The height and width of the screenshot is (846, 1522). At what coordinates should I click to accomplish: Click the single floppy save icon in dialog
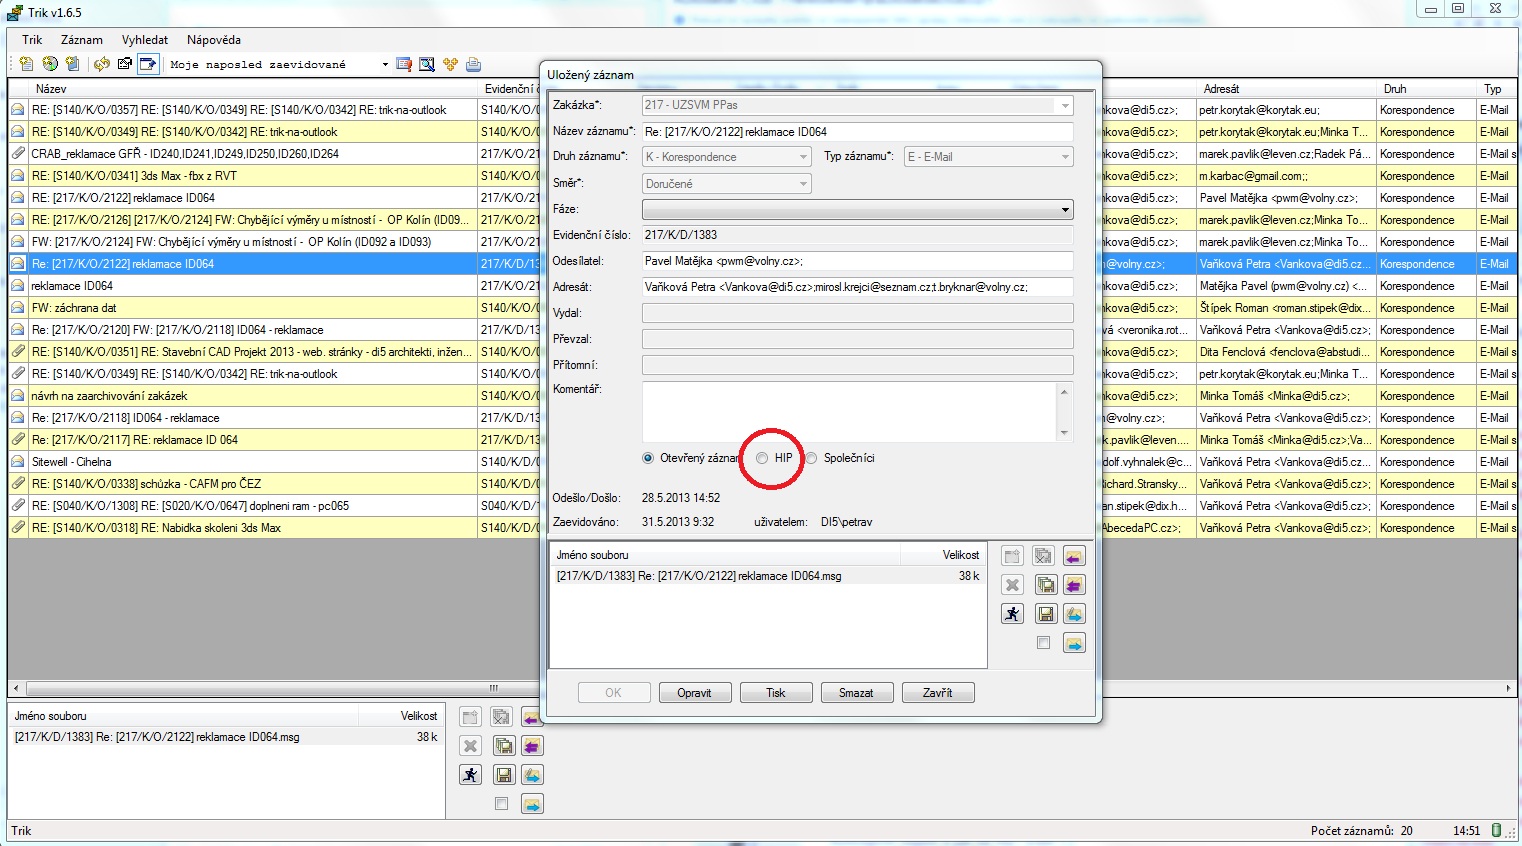1045,614
